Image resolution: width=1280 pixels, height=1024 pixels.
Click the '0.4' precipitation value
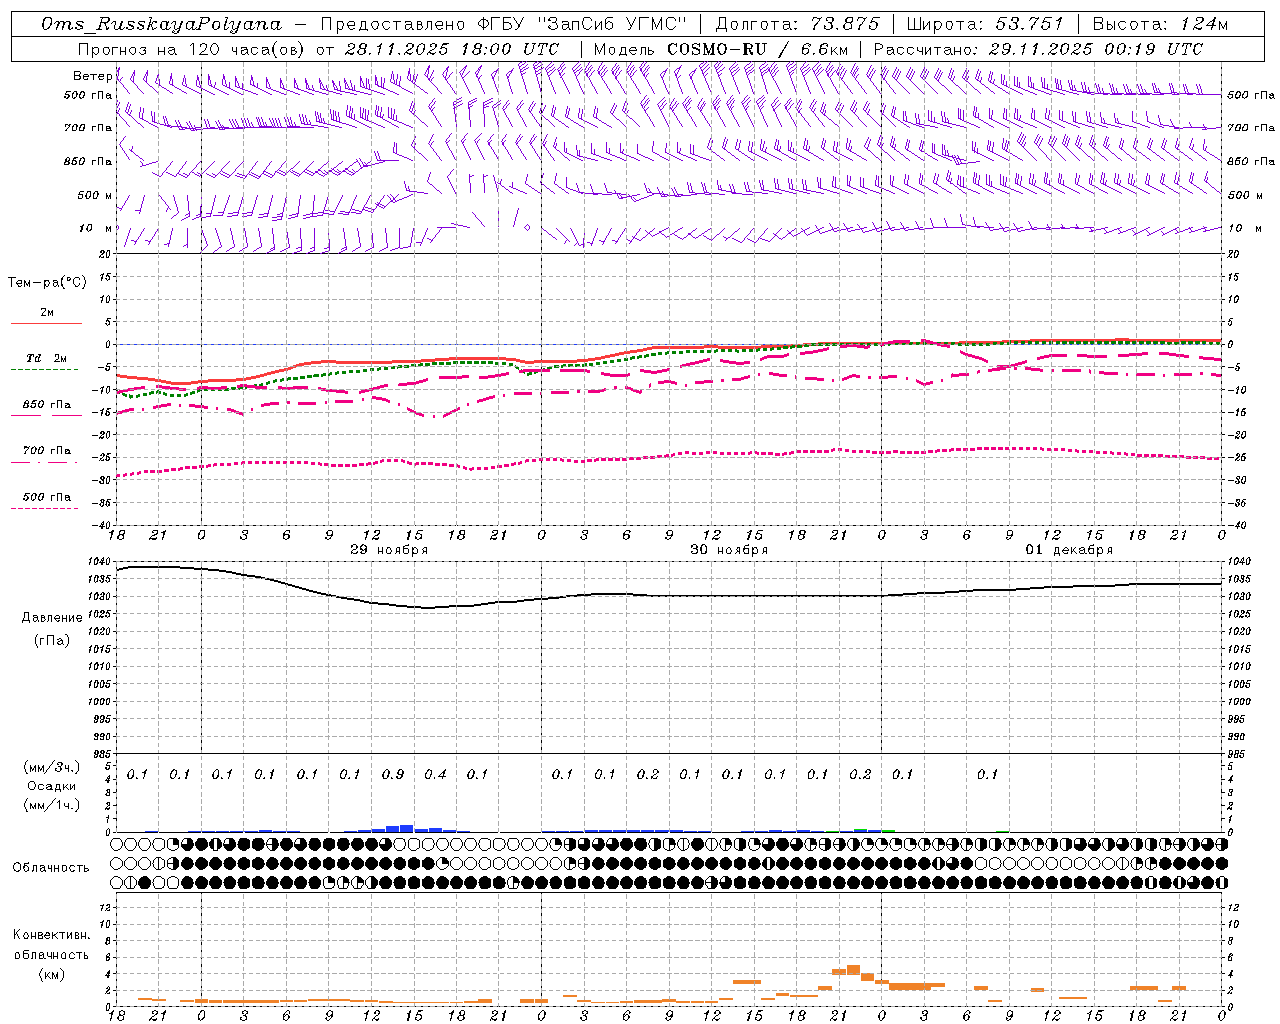coord(435,774)
